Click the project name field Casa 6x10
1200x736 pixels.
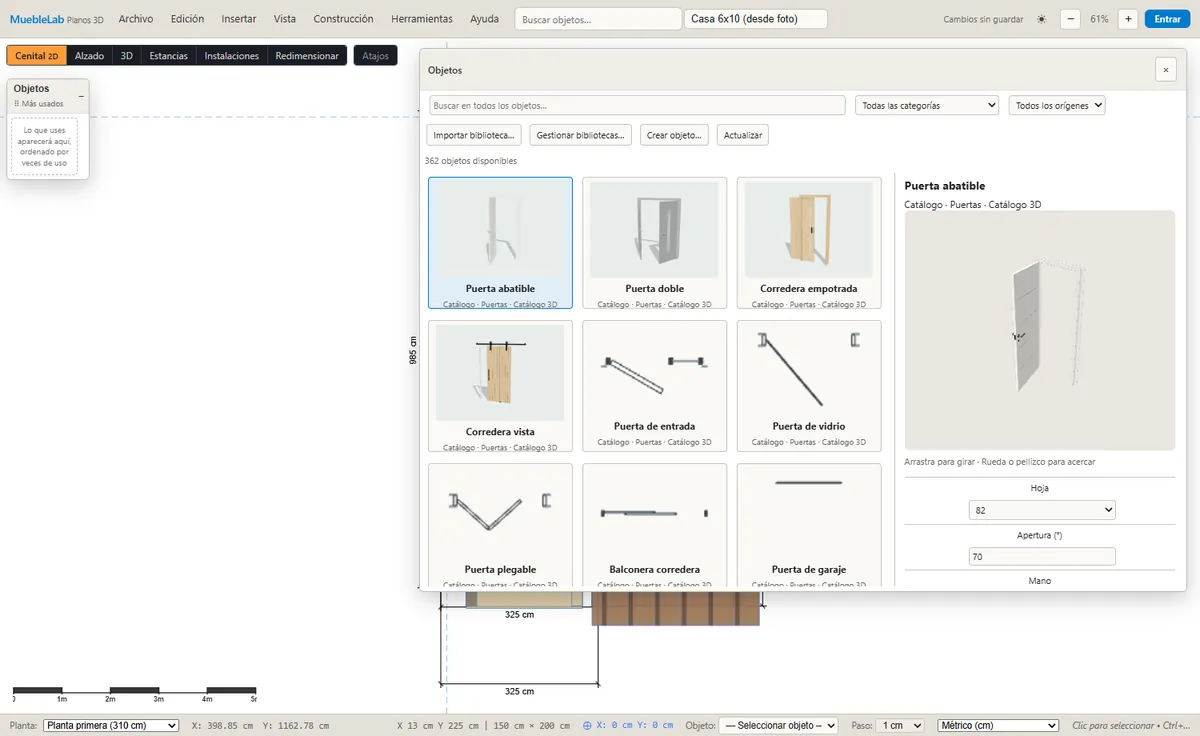click(x=756, y=19)
